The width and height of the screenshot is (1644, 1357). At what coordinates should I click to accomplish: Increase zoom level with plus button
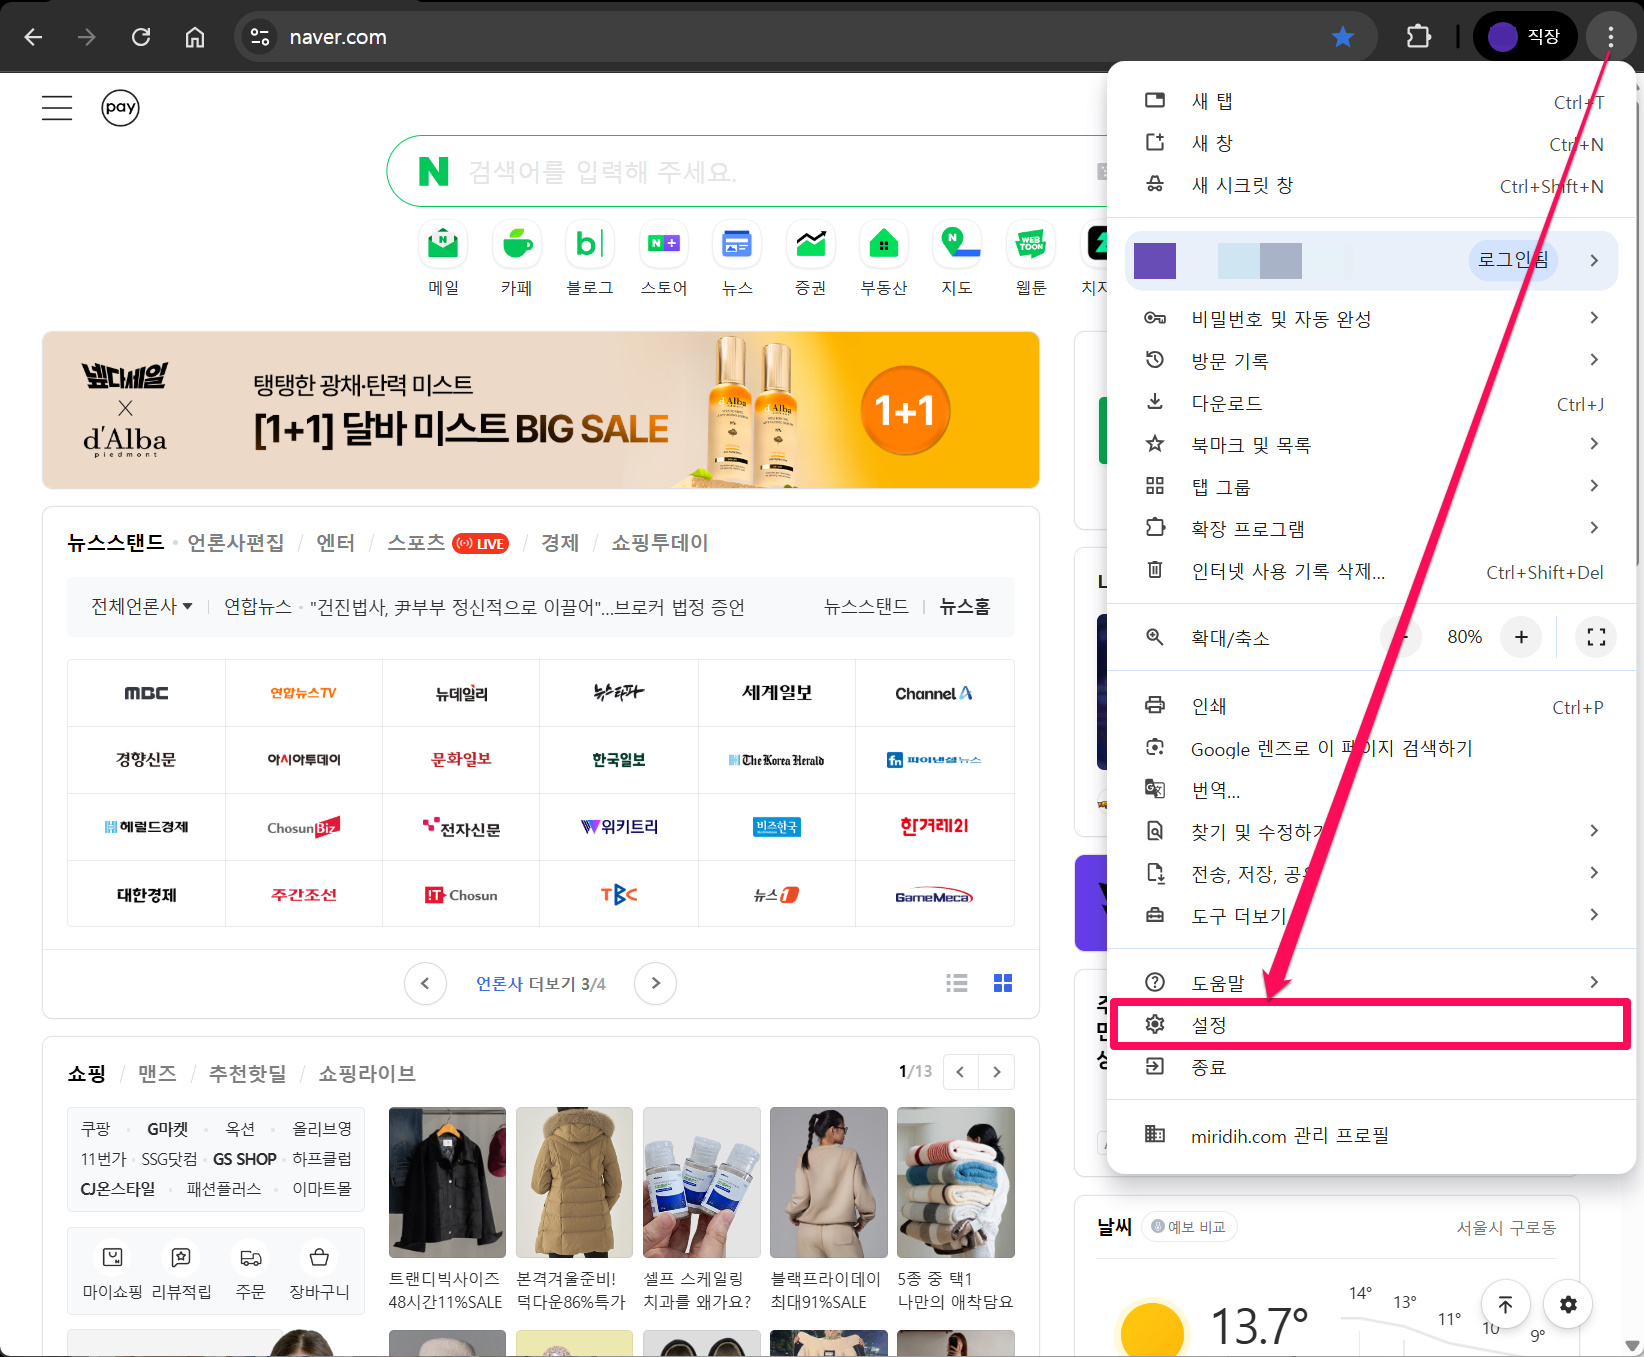pos(1521,637)
